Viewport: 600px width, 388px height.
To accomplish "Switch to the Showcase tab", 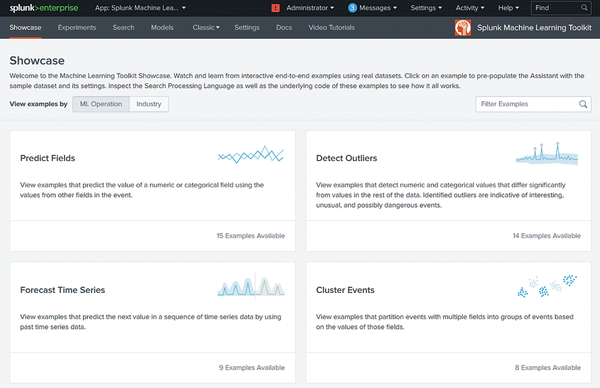I will [25, 28].
